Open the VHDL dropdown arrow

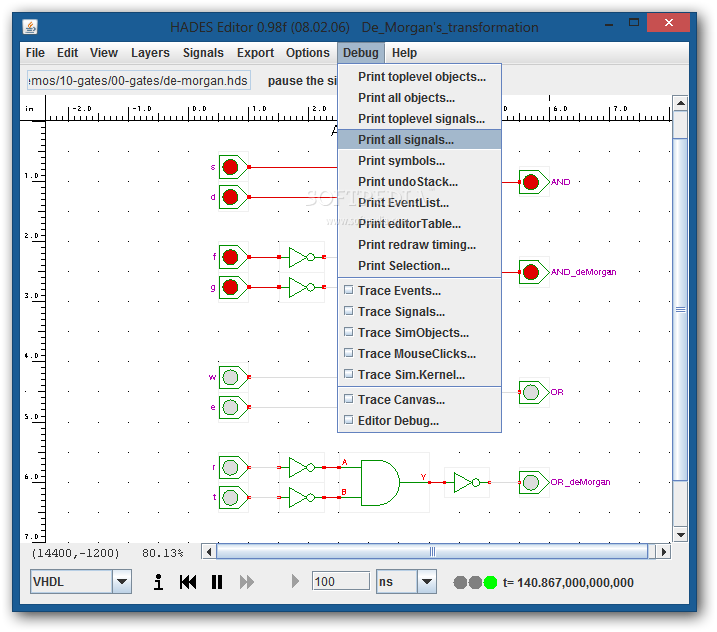122,582
